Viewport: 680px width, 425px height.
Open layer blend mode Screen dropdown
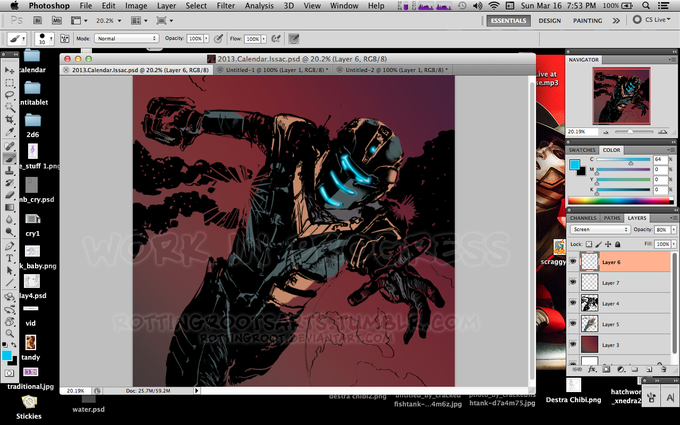coord(600,229)
